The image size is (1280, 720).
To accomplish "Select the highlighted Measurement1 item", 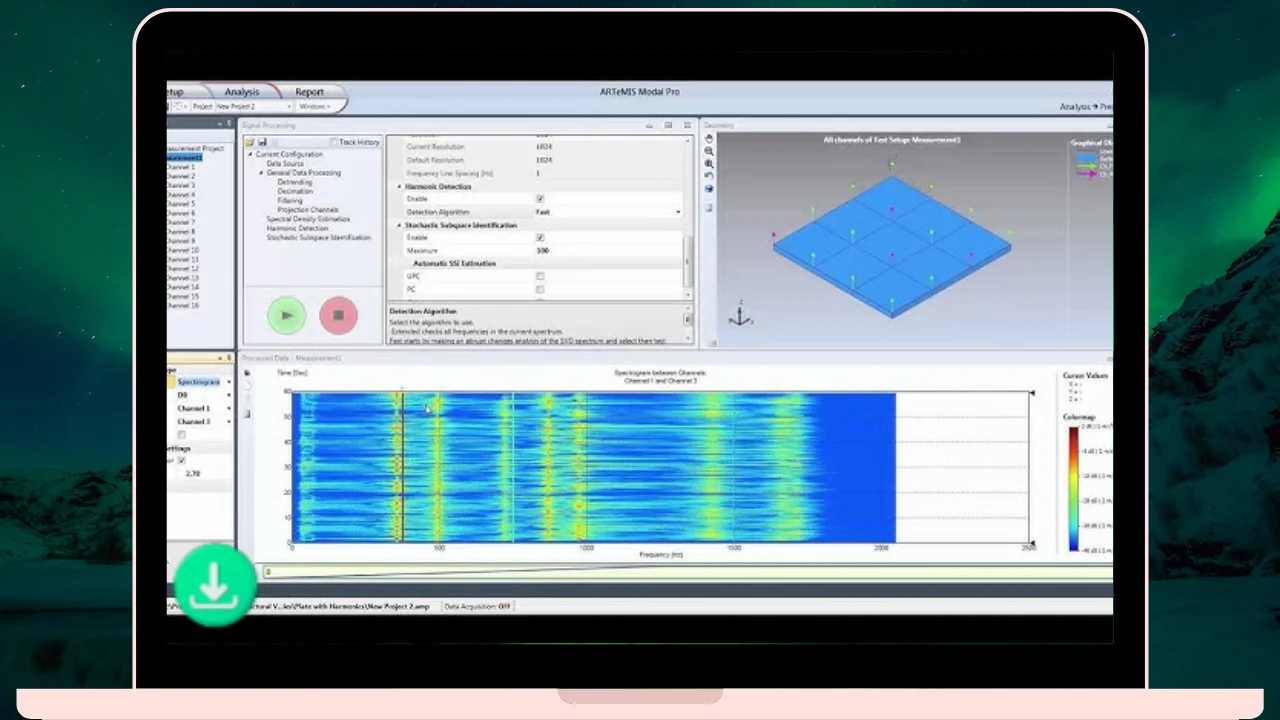I will point(184,158).
